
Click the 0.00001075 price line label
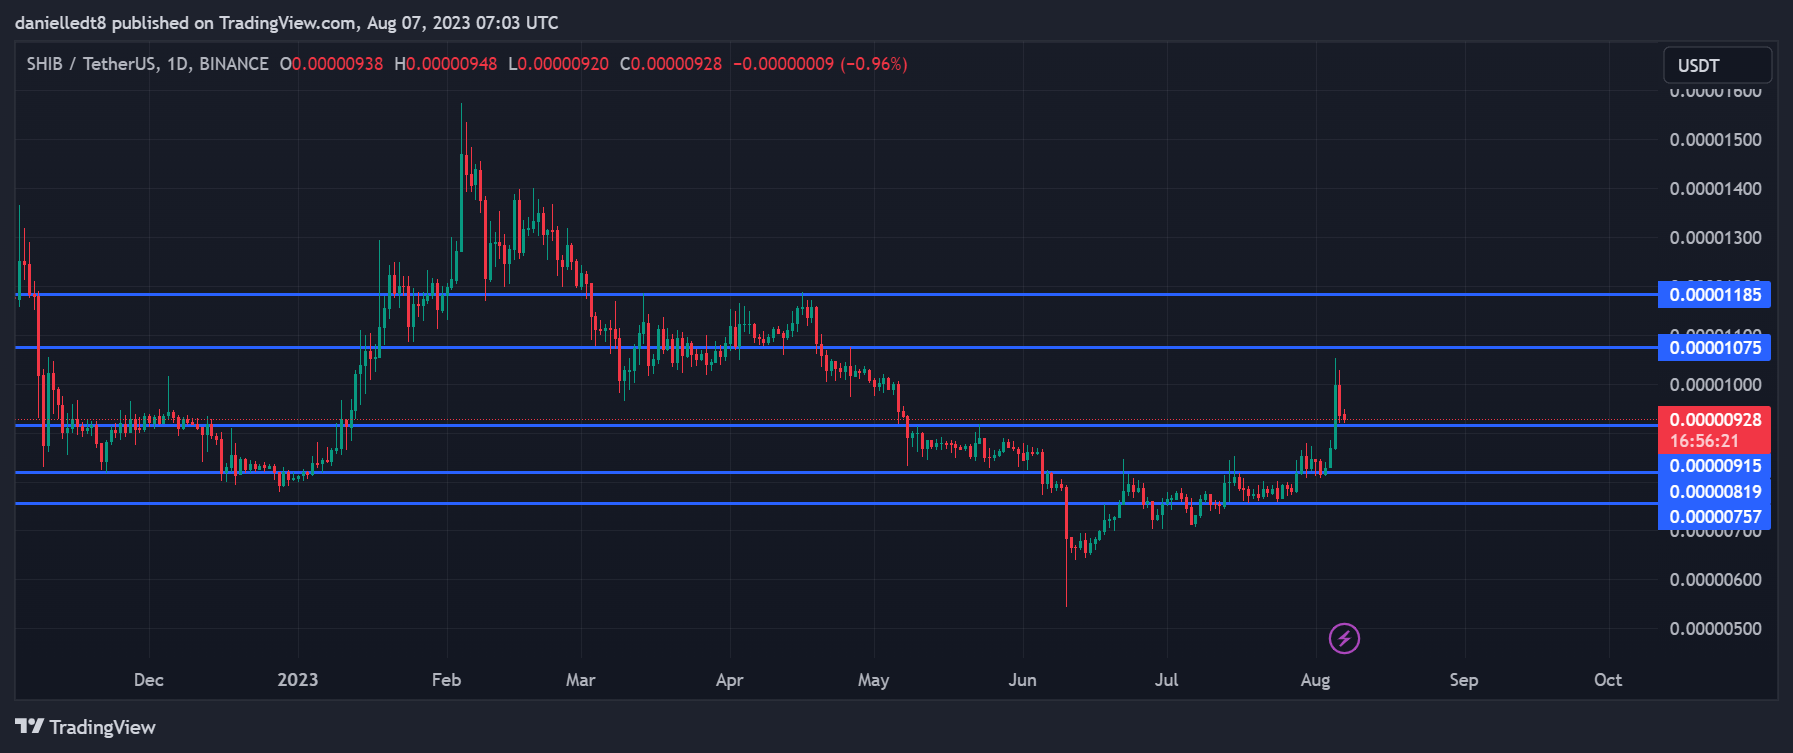pyautogui.click(x=1714, y=348)
